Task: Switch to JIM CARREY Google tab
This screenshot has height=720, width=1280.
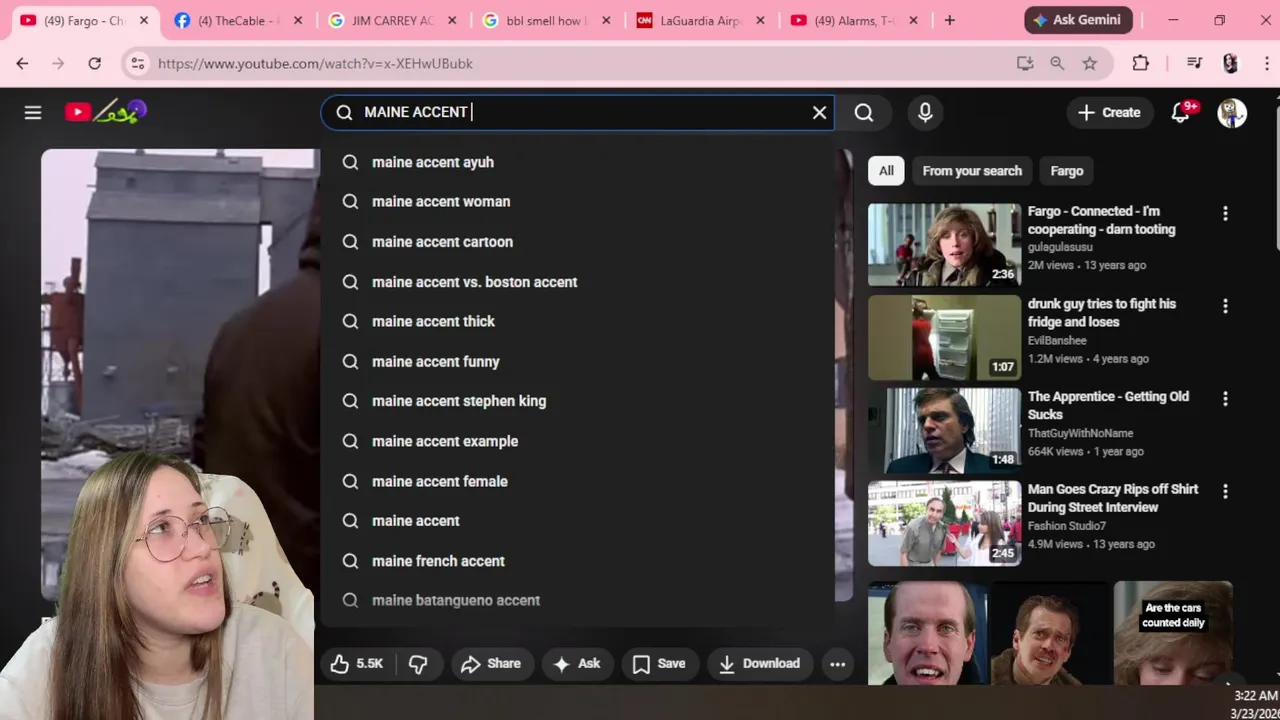Action: click(x=391, y=20)
